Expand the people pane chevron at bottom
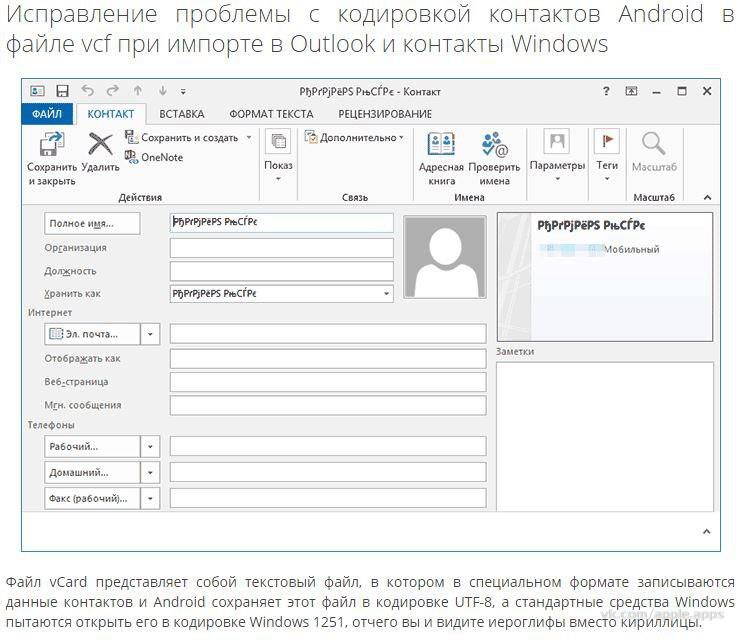The height and width of the screenshot is (640, 744). [x=707, y=531]
